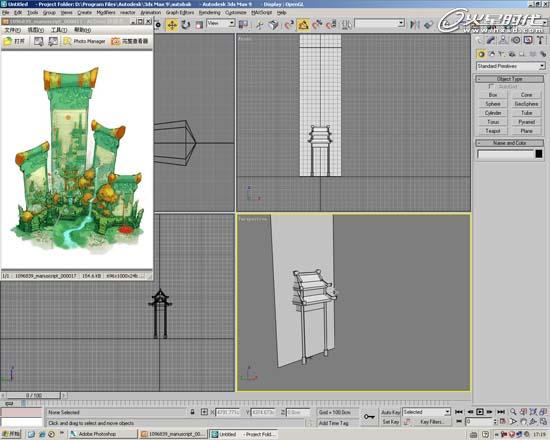Open the Selected key filter dropdown
This screenshot has height=440, width=550.
pos(426,412)
